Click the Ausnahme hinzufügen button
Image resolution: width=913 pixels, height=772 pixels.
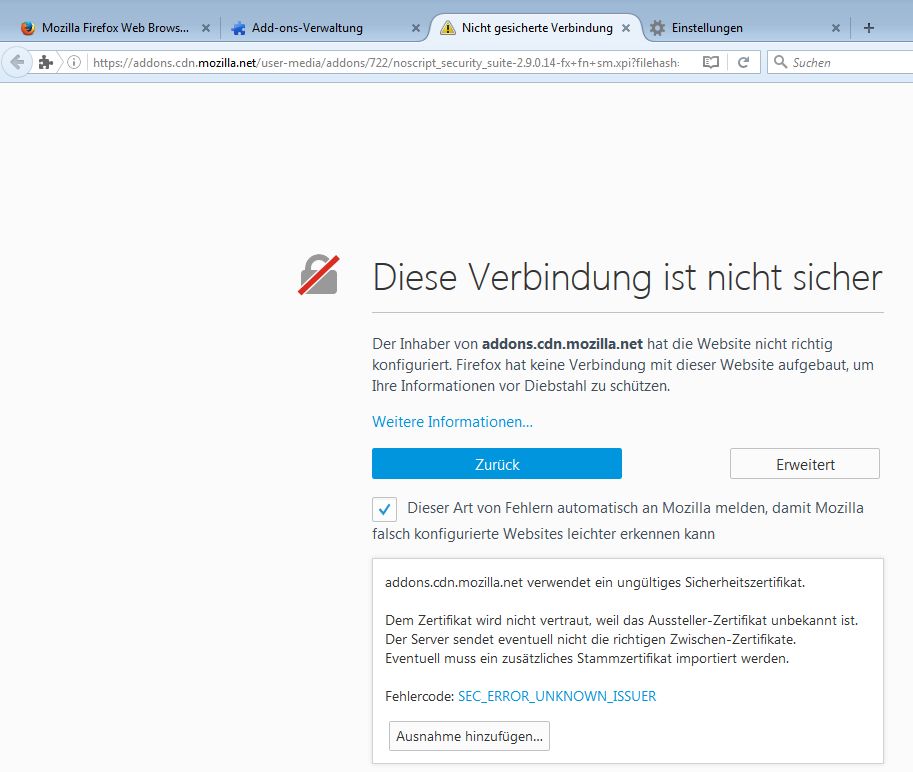[x=469, y=736]
